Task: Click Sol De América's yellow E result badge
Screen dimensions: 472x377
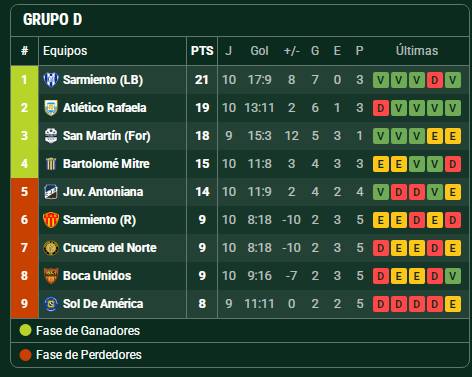Action: point(453,304)
